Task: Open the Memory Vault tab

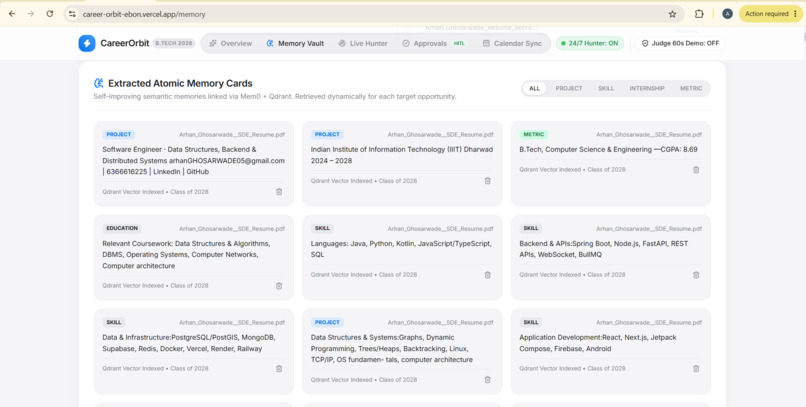Action: [296, 44]
